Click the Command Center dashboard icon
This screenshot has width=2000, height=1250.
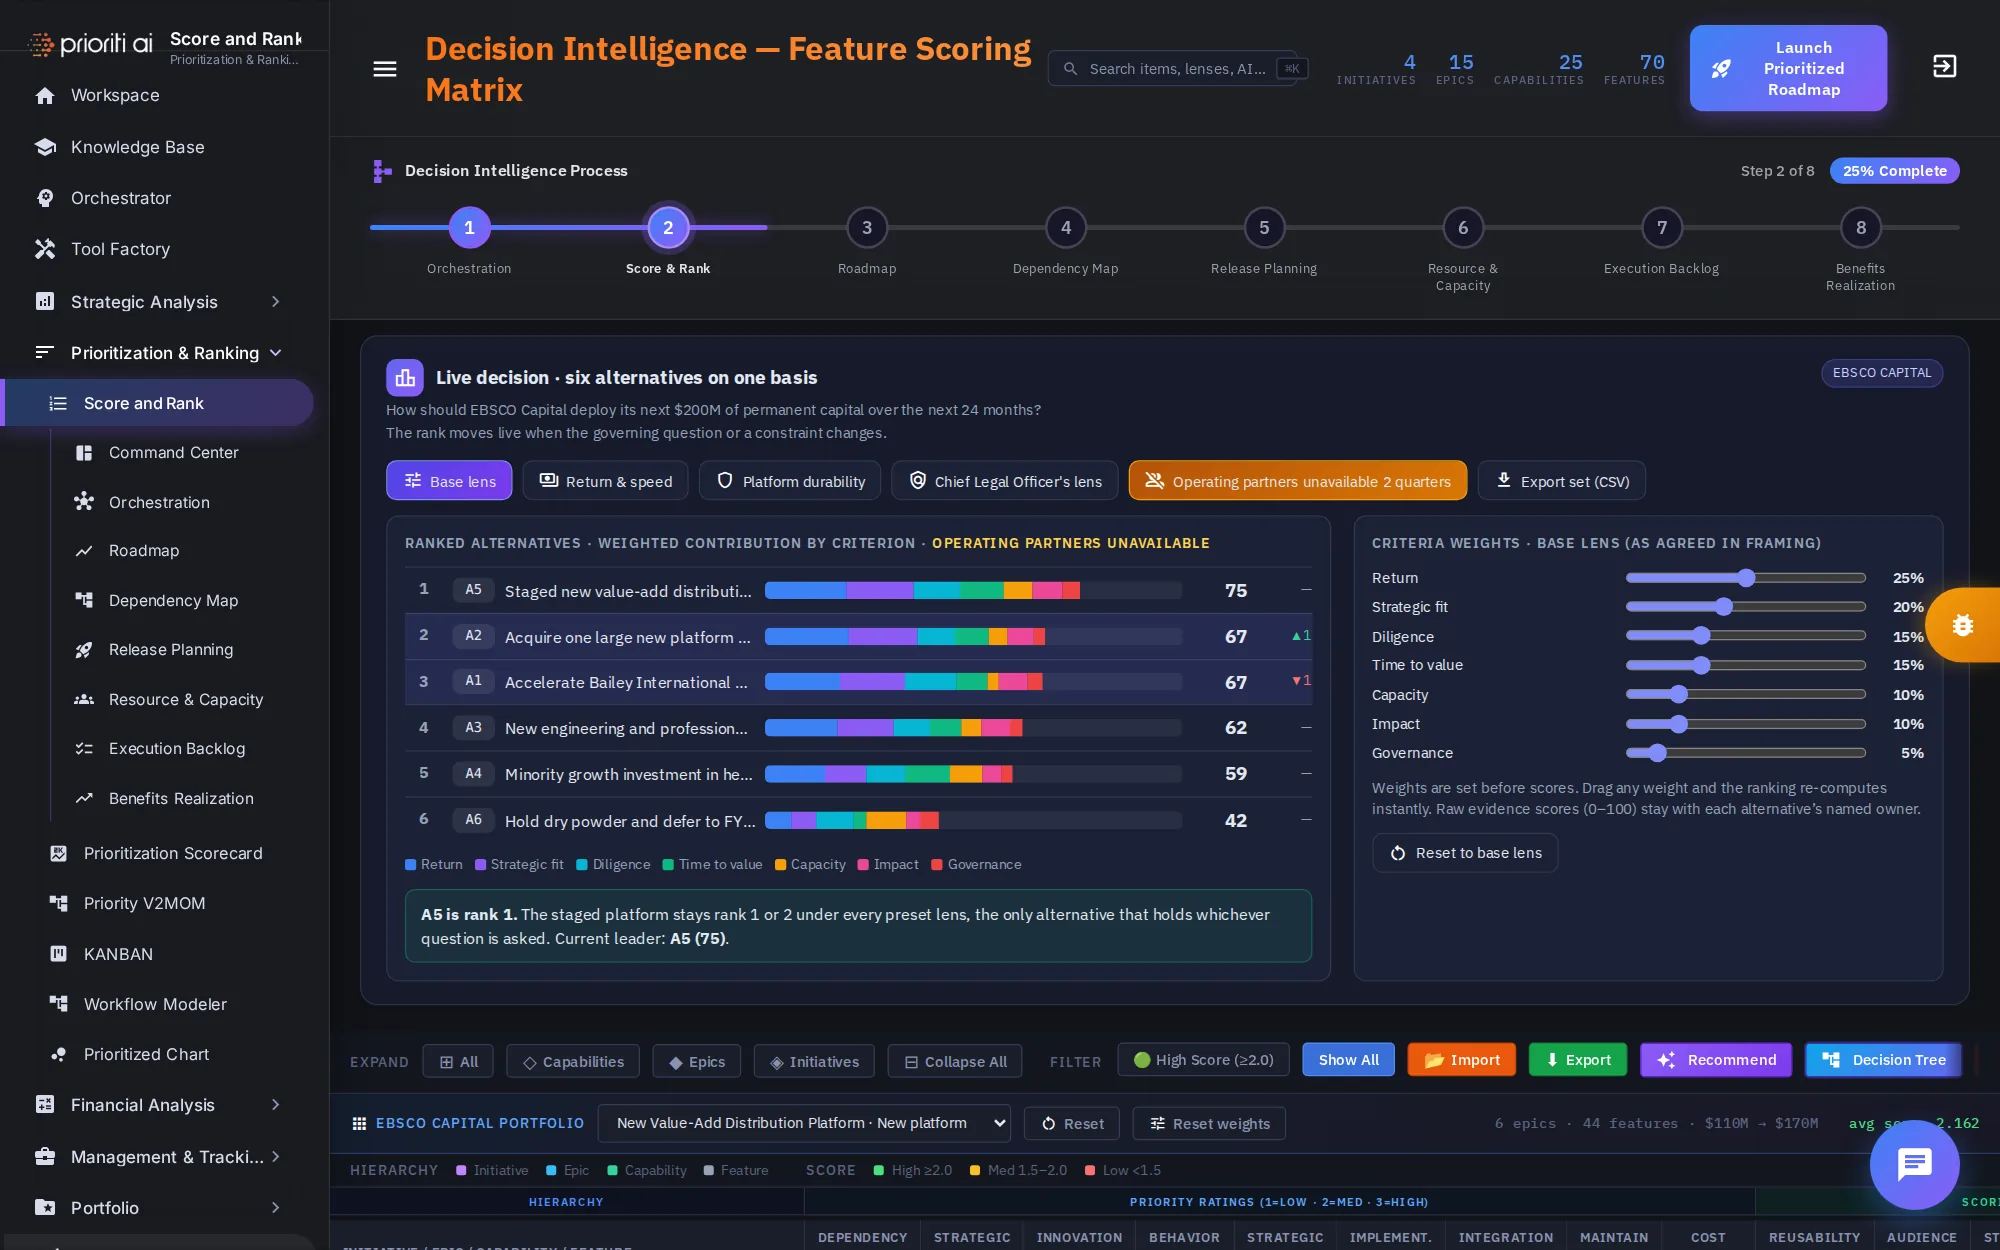(84, 453)
